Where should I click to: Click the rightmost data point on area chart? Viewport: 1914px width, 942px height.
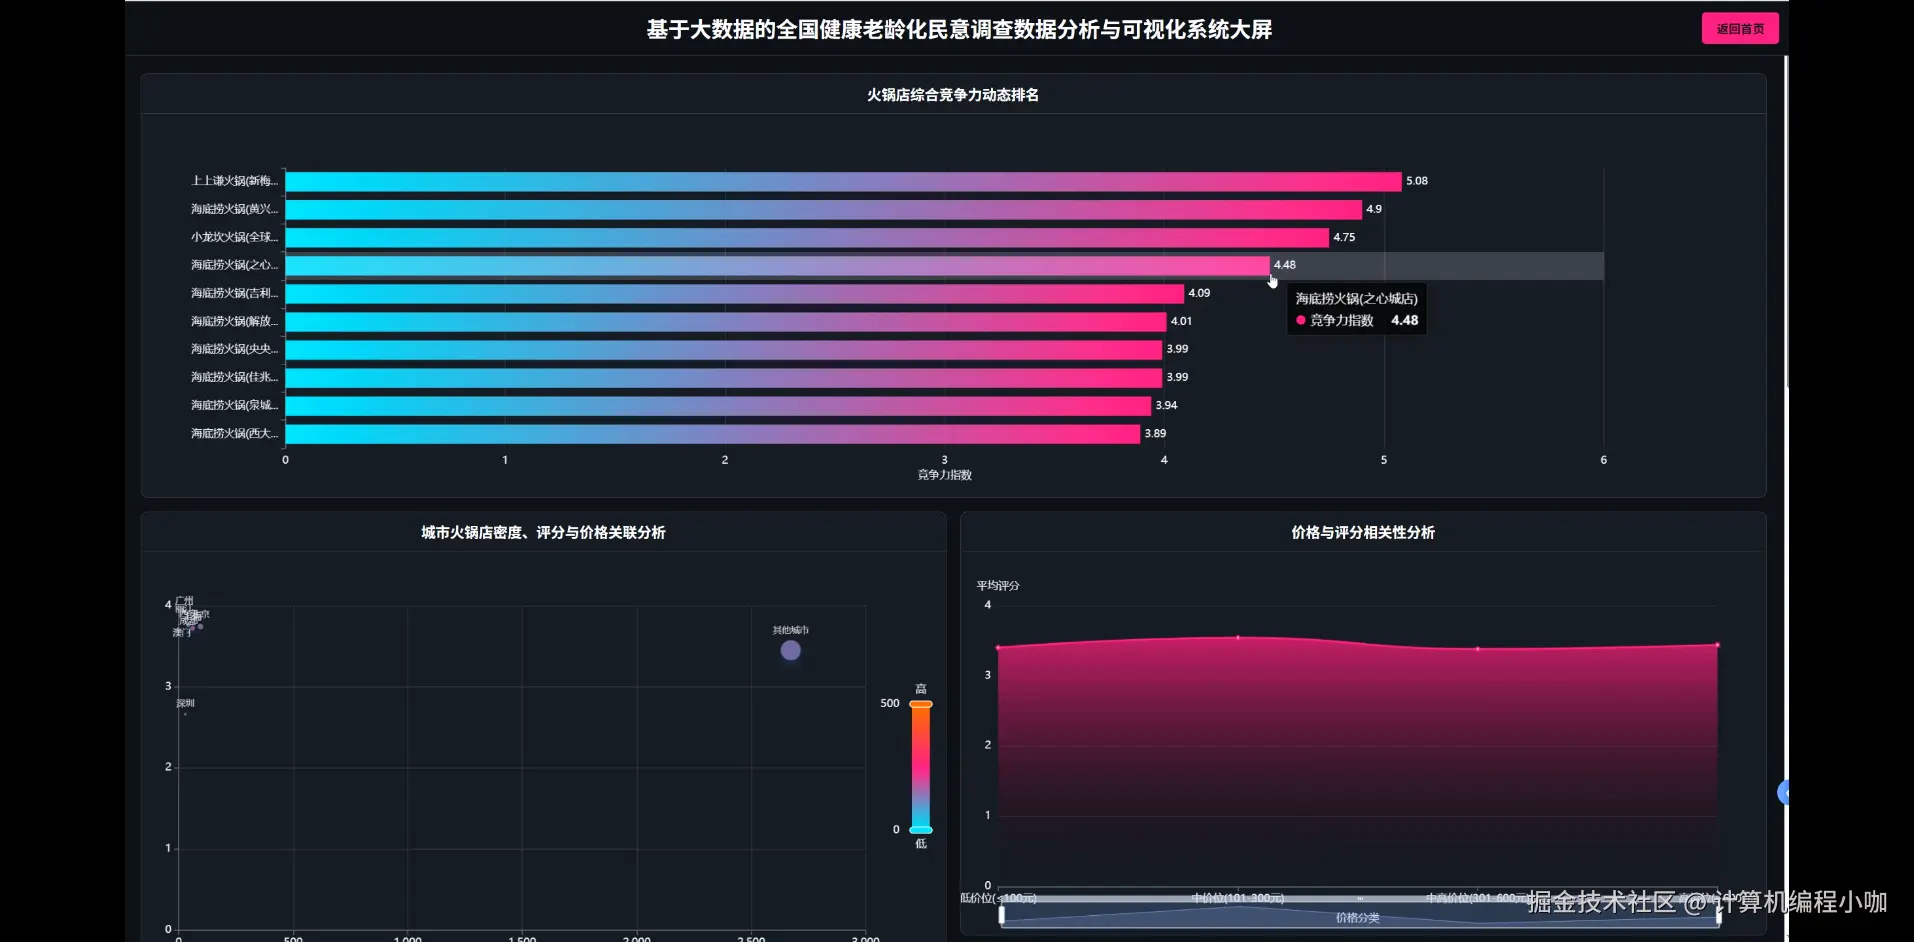1717,645
